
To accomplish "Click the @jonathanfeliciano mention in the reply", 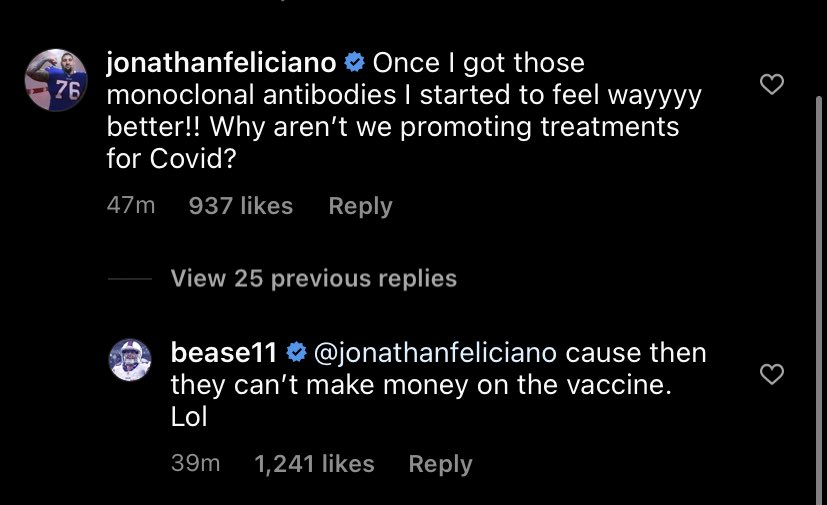I will pos(435,353).
